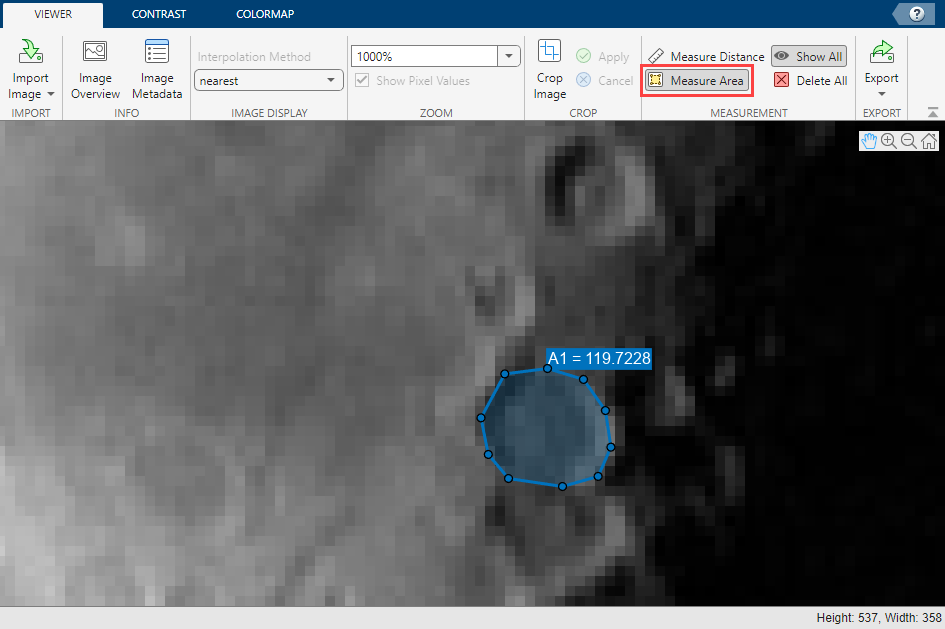Click Delete All measurements
The height and width of the screenshot is (629, 945).
pyautogui.click(x=811, y=80)
